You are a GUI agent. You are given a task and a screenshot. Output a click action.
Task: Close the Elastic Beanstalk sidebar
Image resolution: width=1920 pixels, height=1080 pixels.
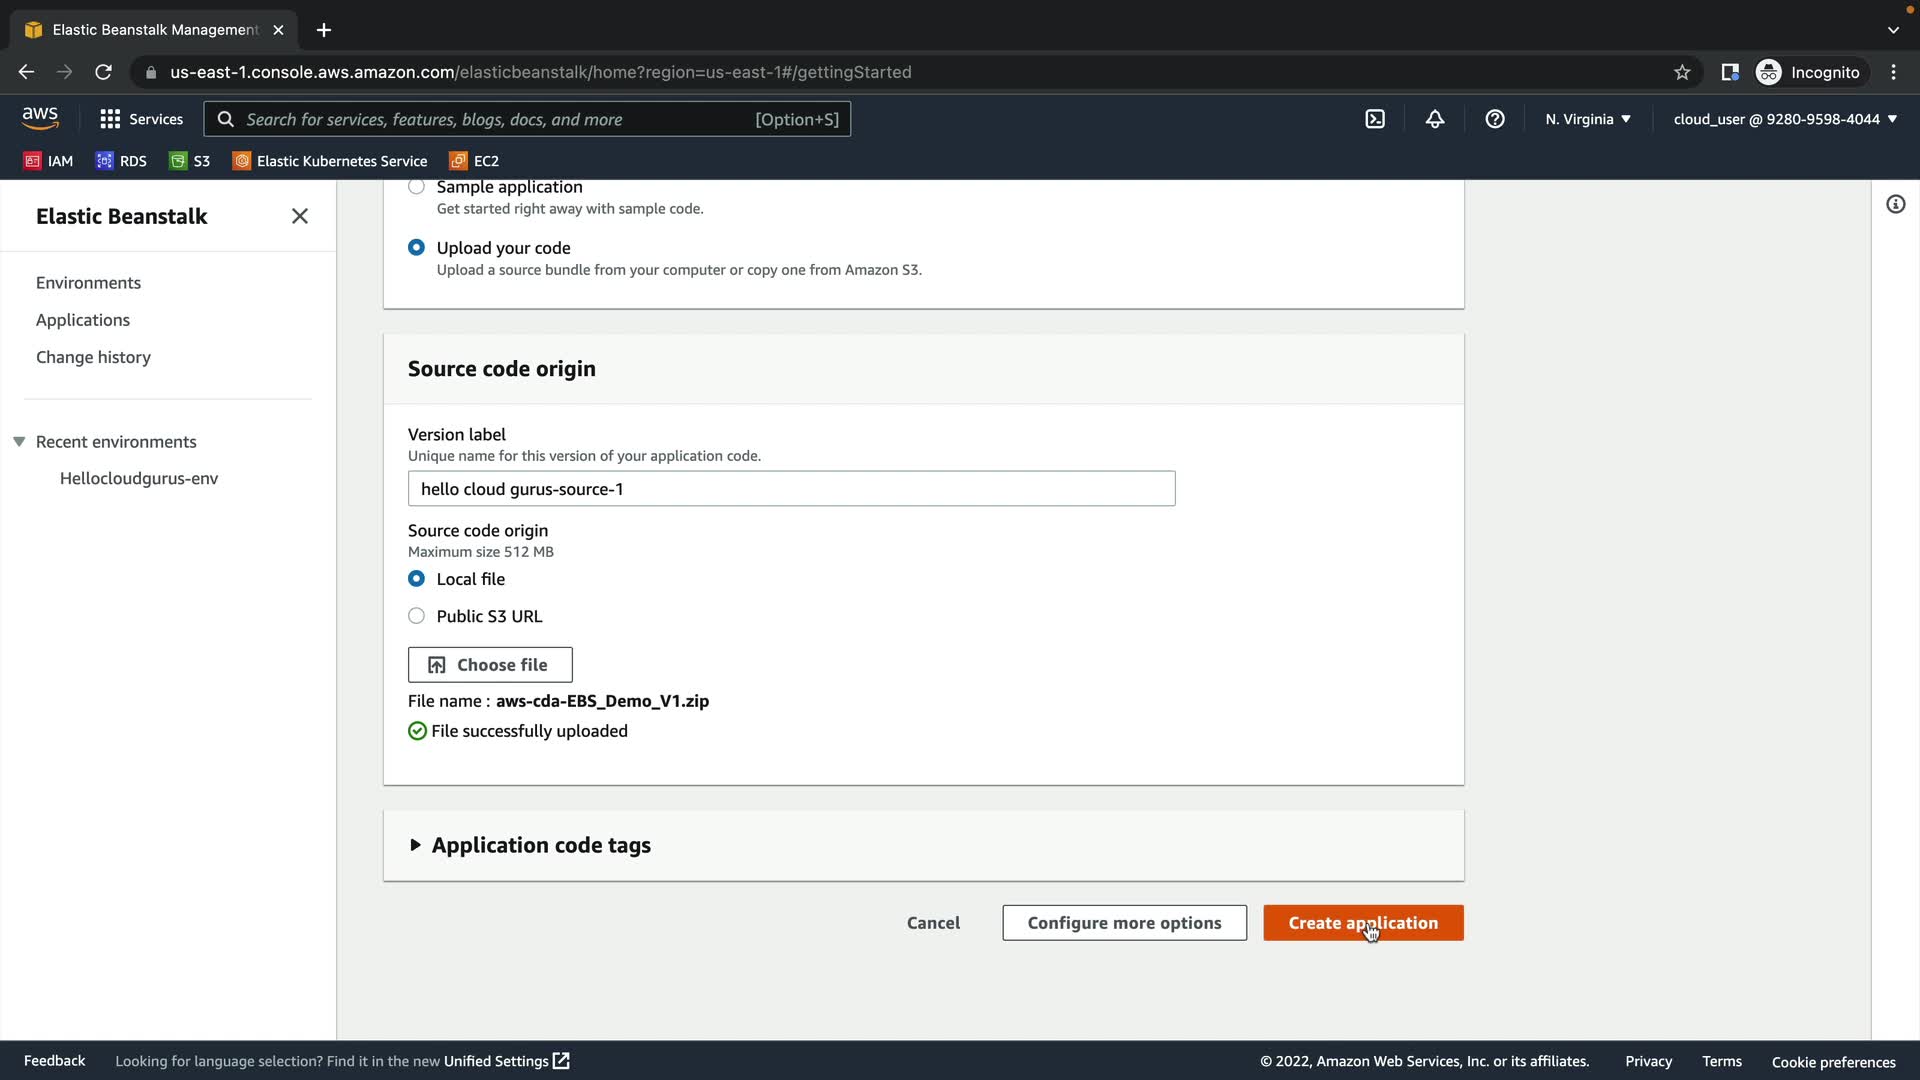[x=299, y=216]
